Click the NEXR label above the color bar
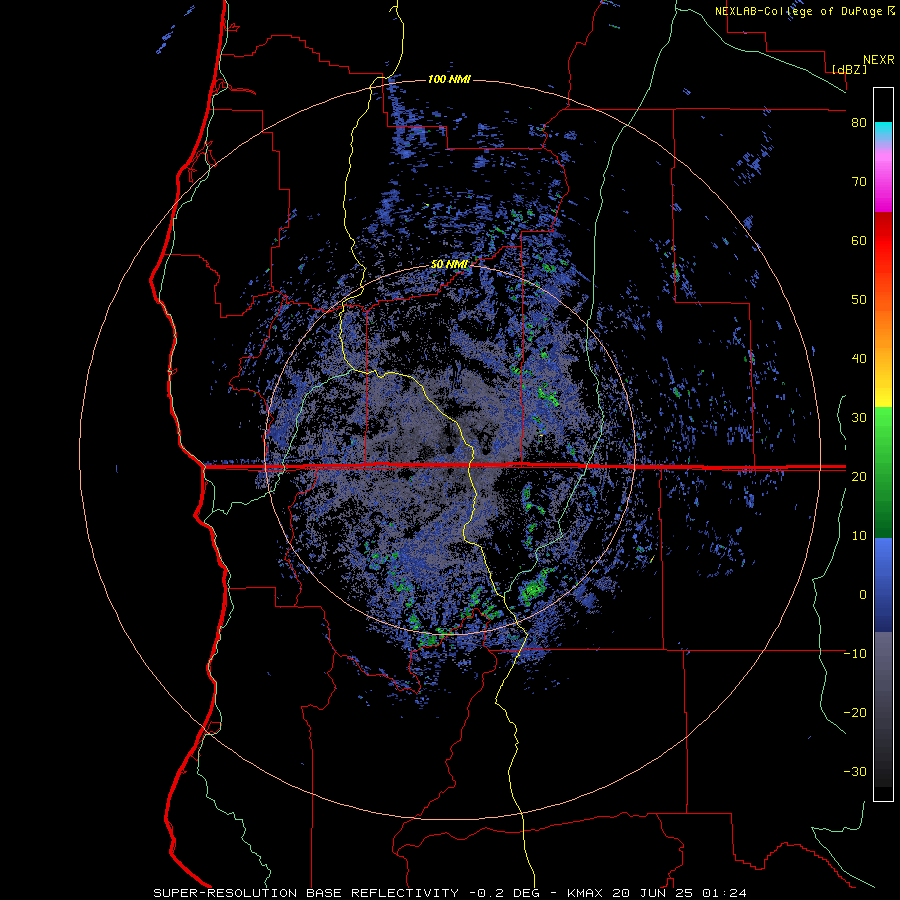 [879, 60]
